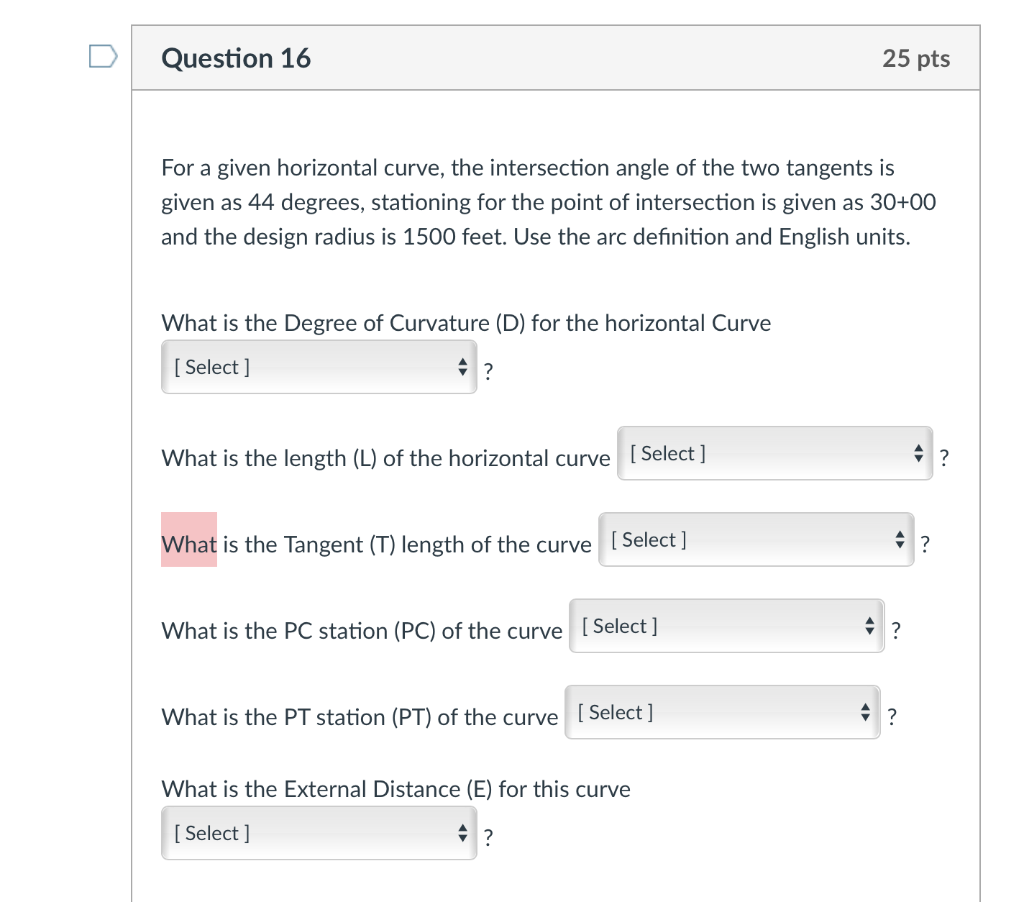Click the question mark beside the External Distance dropdown
The image size is (1024, 902).
pos(488,837)
